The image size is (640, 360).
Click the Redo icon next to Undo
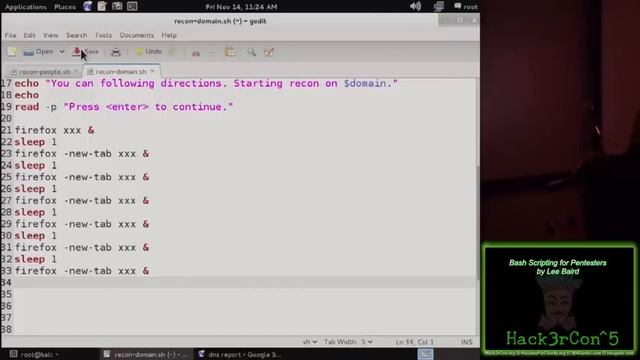pos(173,52)
